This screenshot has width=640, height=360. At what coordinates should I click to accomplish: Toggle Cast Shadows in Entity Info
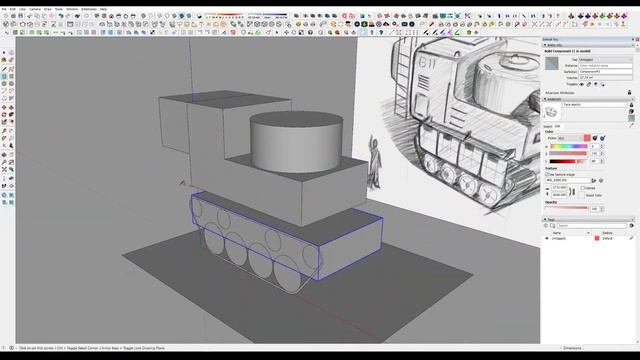point(602,84)
